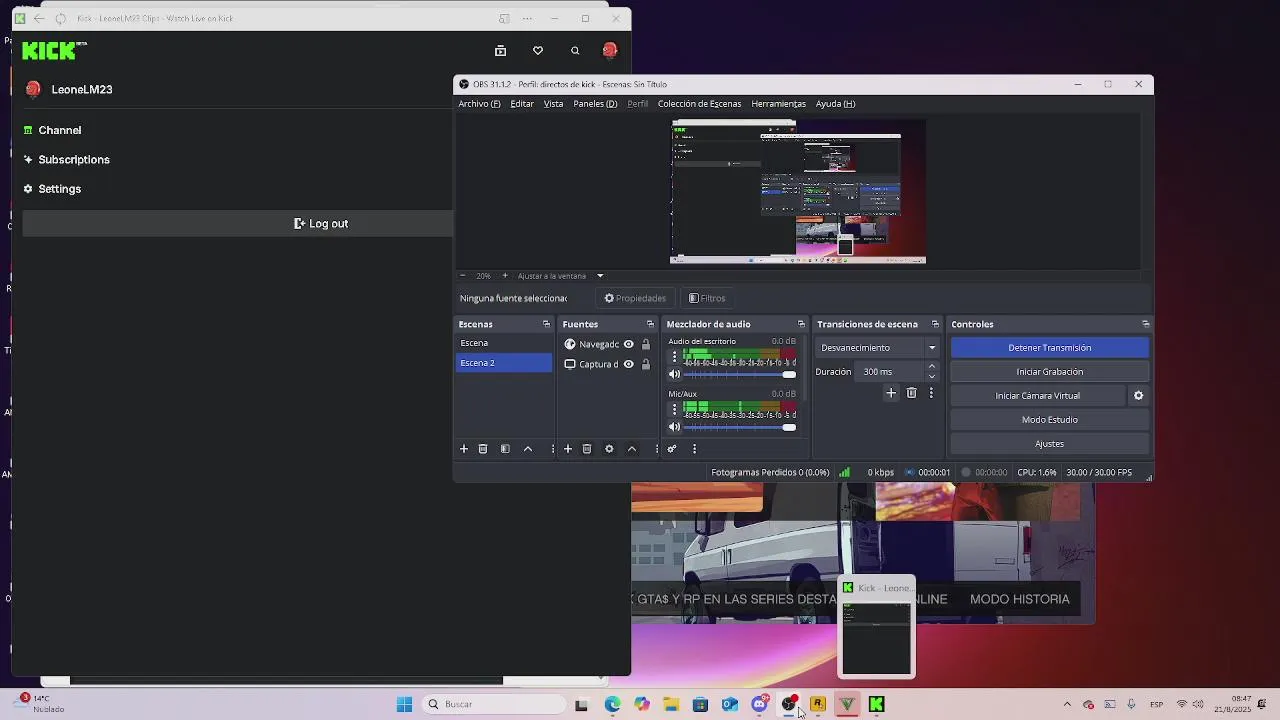Adjust the Audio del escritorio volume slider

click(740, 375)
